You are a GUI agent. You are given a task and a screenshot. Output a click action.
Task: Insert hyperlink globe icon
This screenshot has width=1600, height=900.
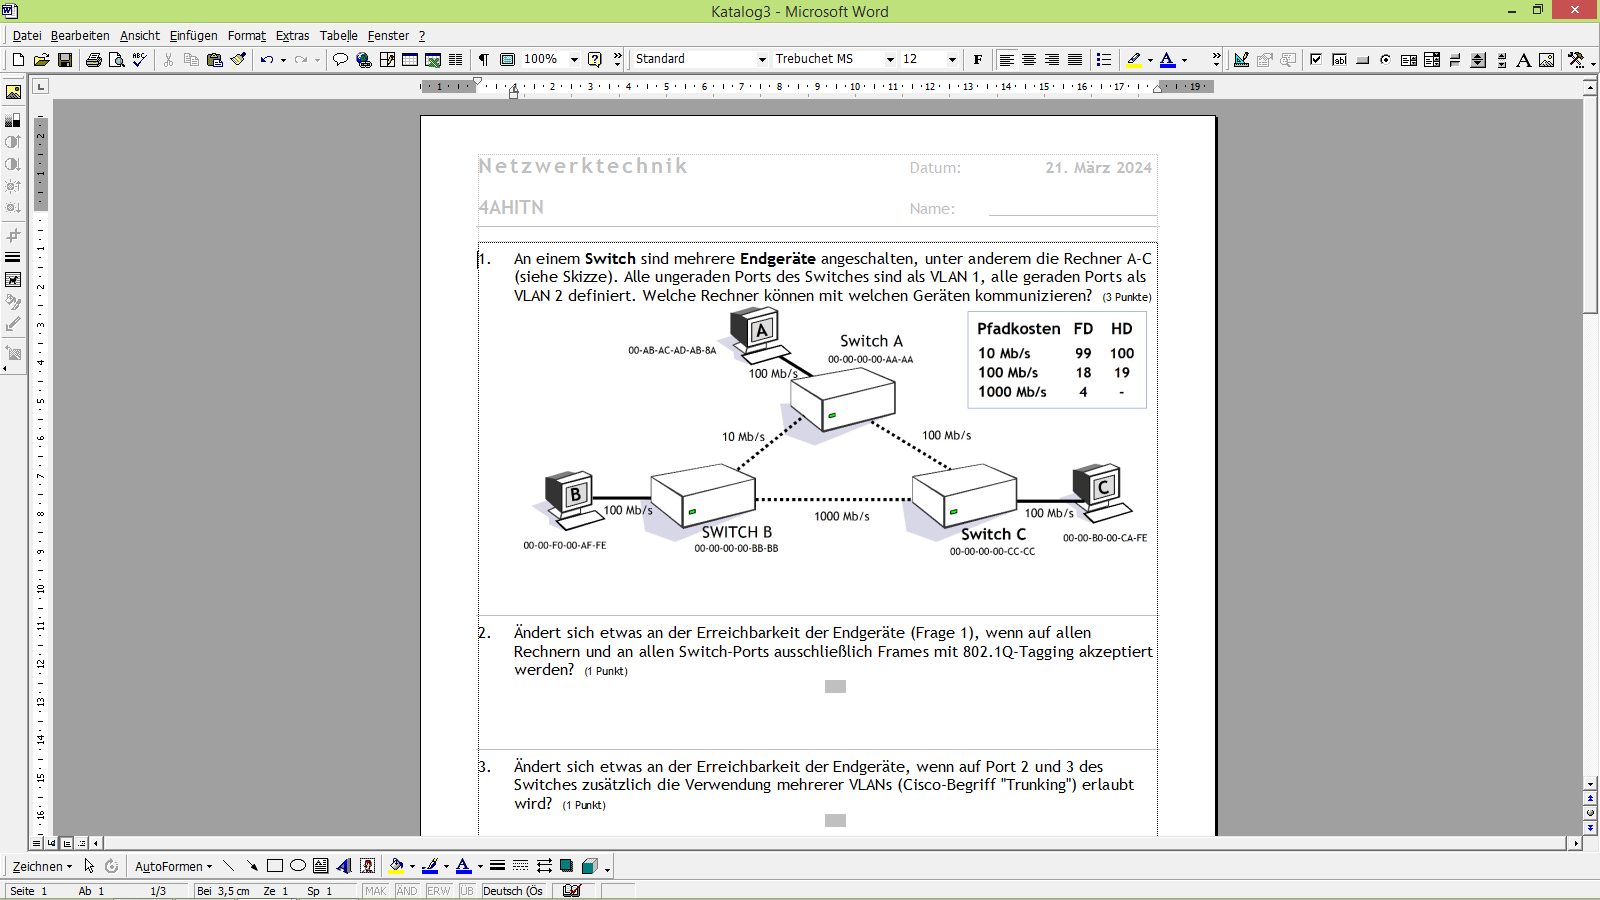[364, 60]
